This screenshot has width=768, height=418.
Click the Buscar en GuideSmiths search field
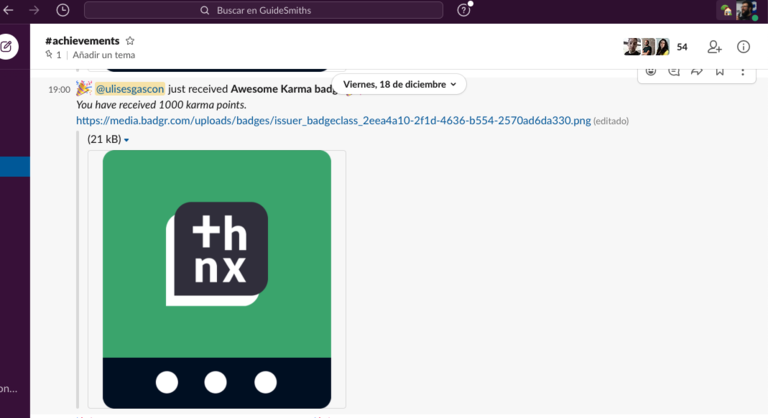[x=264, y=10]
